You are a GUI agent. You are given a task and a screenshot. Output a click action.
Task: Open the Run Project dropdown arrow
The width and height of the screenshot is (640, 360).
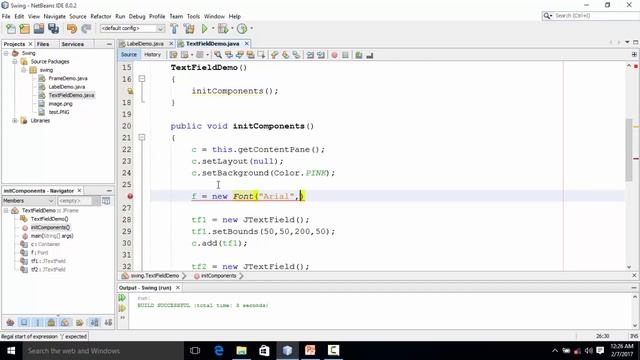click(213, 29)
